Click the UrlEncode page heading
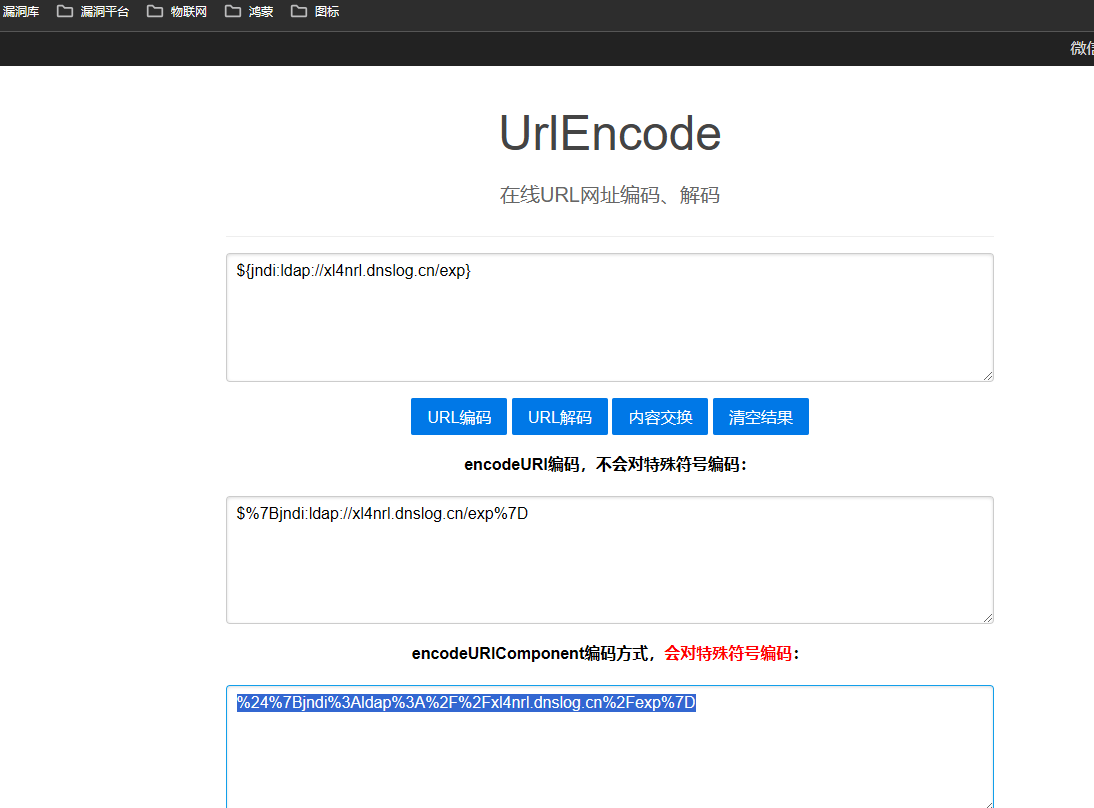 coord(610,133)
